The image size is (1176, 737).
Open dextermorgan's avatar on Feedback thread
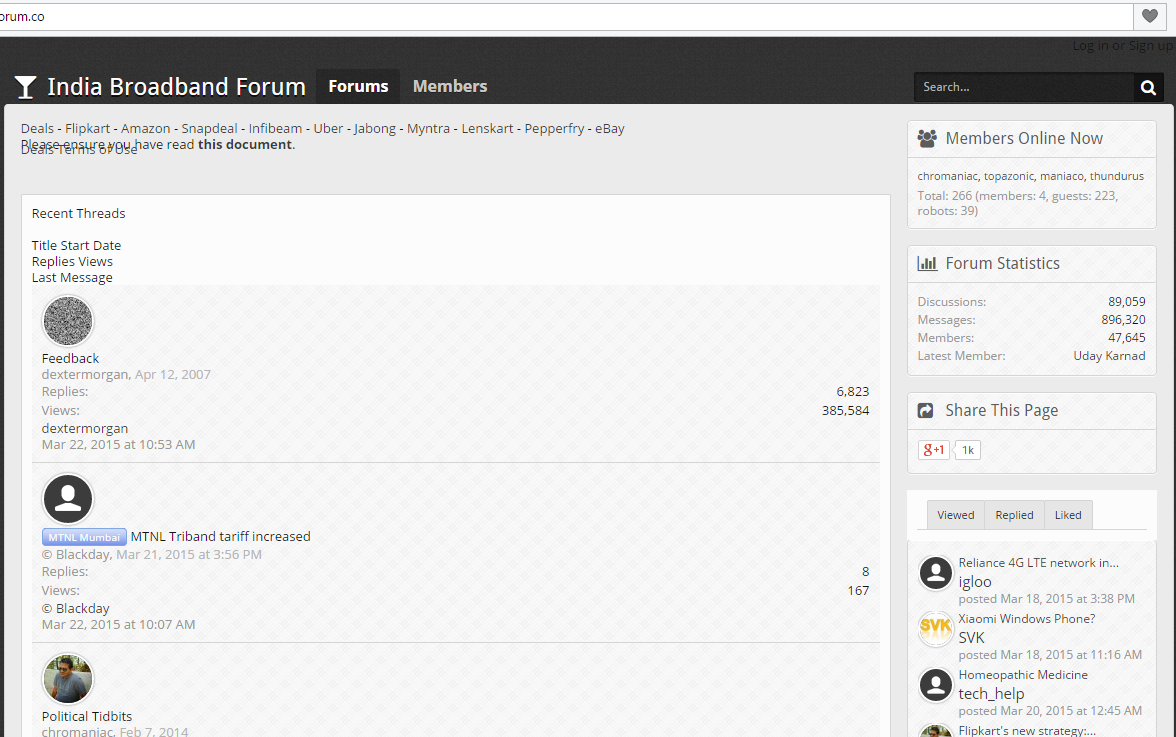[68, 321]
